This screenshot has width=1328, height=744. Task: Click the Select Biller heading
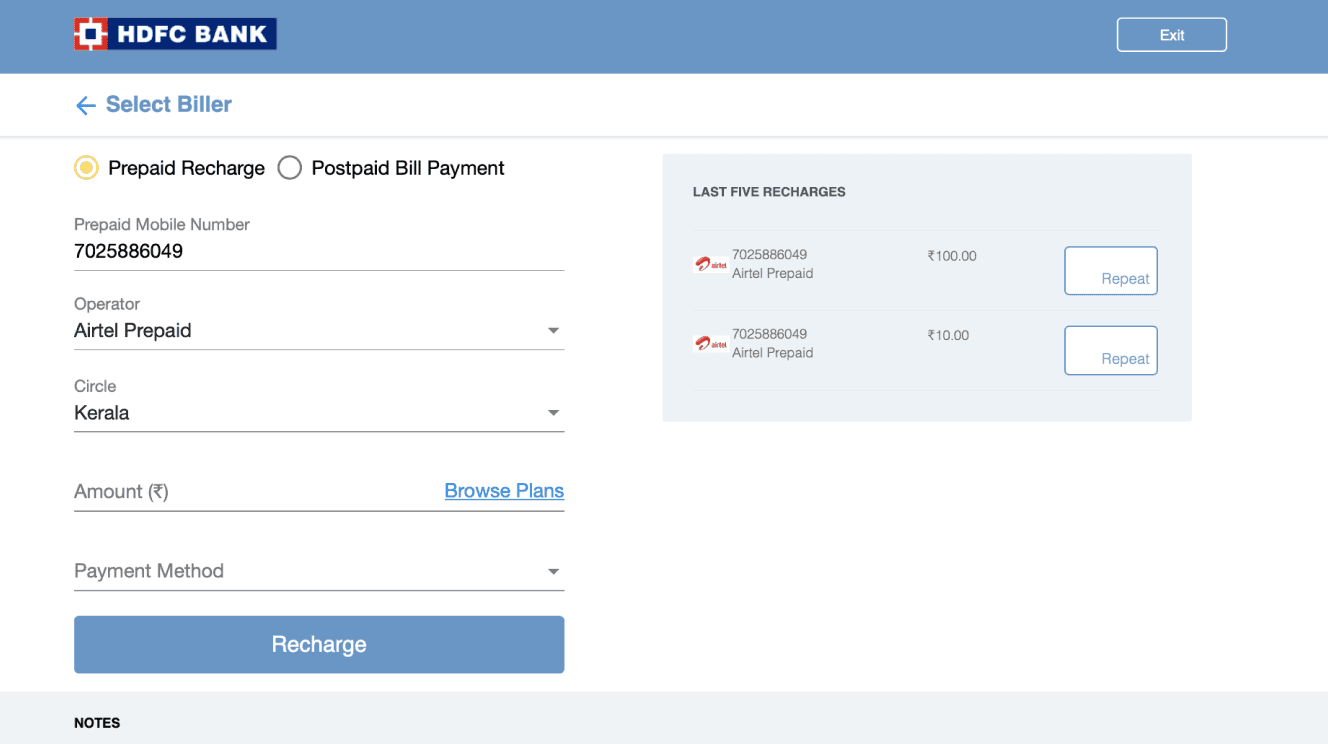point(169,104)
